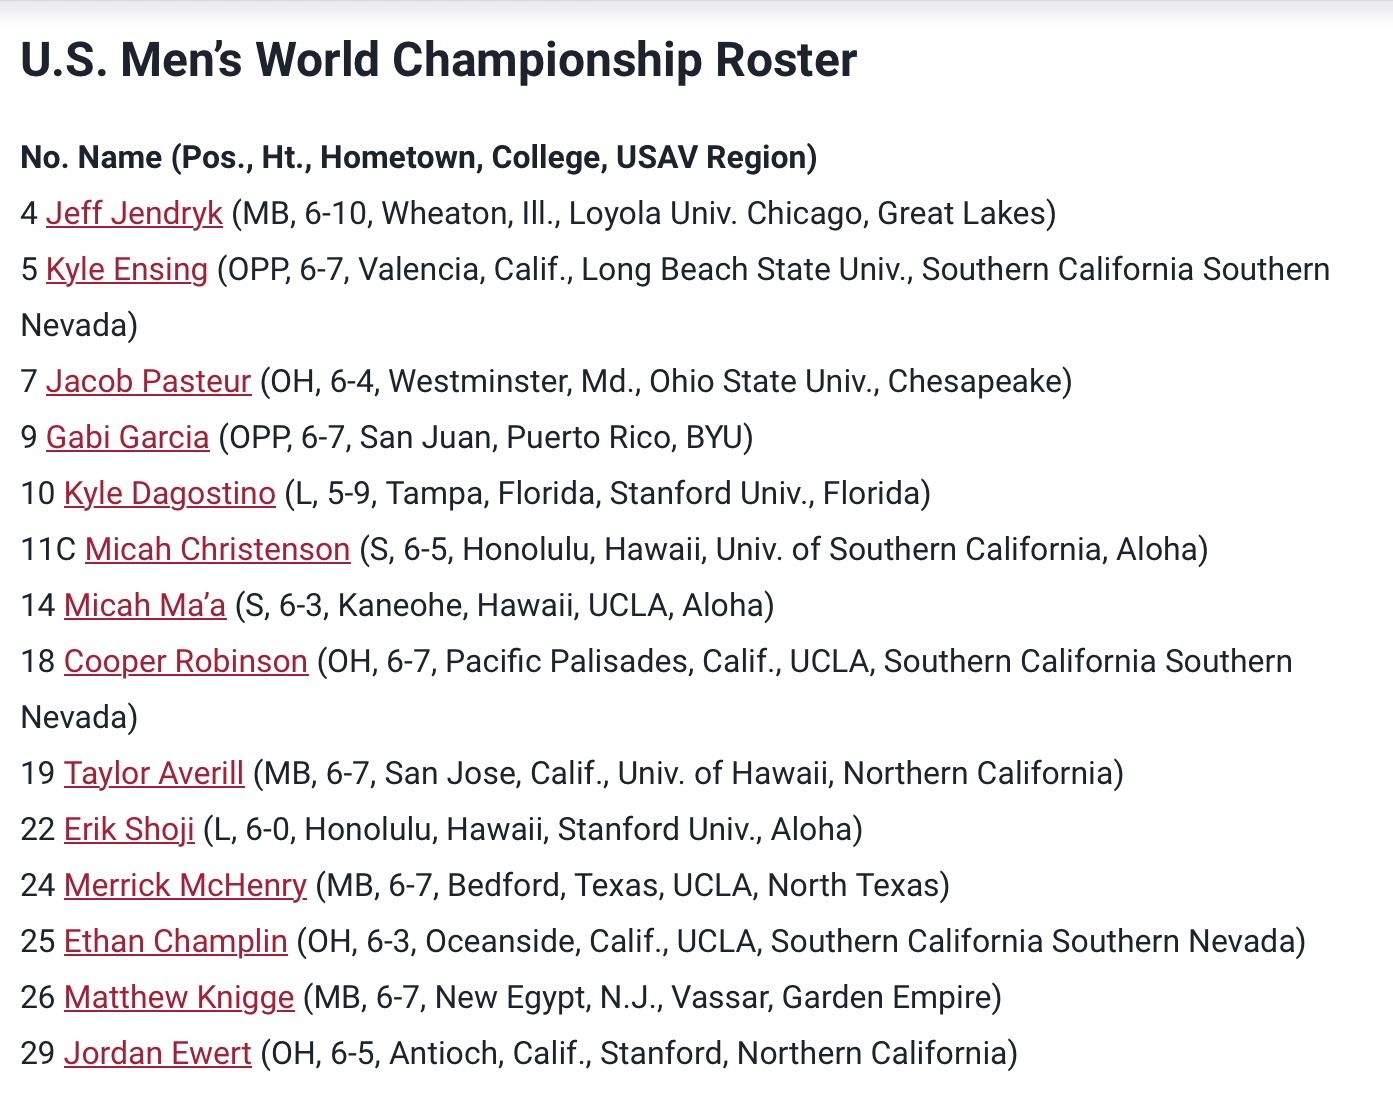1393x1119 pixels.
Task: Visit the Taylor Averill link
Action: tap(154, 773)
